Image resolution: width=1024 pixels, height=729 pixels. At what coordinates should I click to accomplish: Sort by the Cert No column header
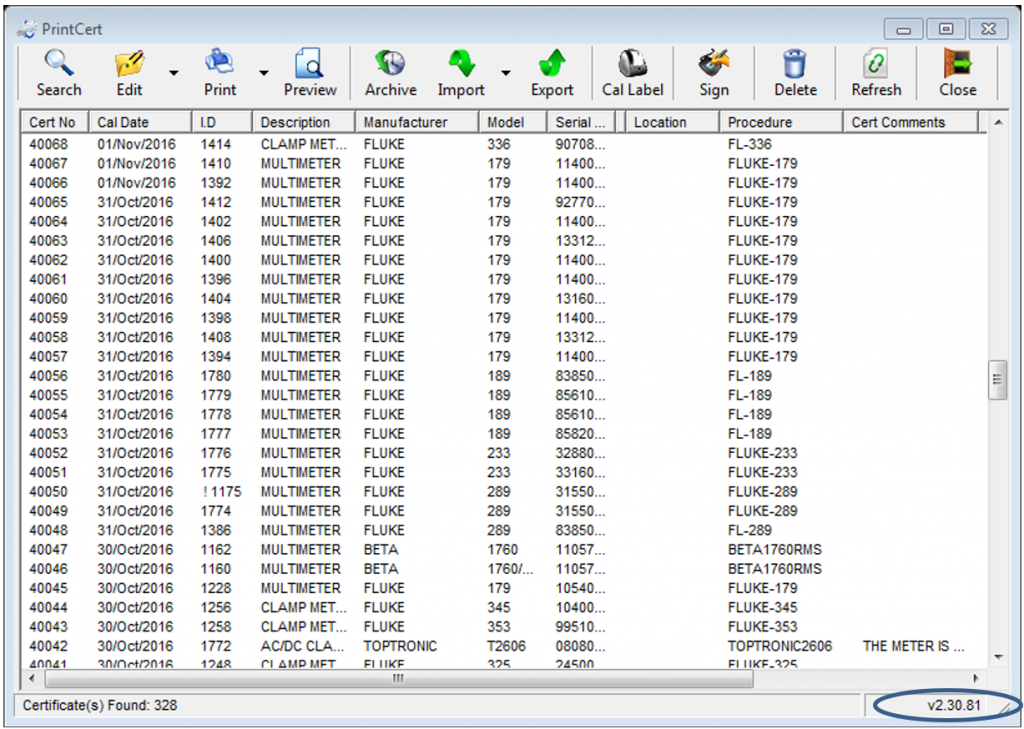pos(52,122)
